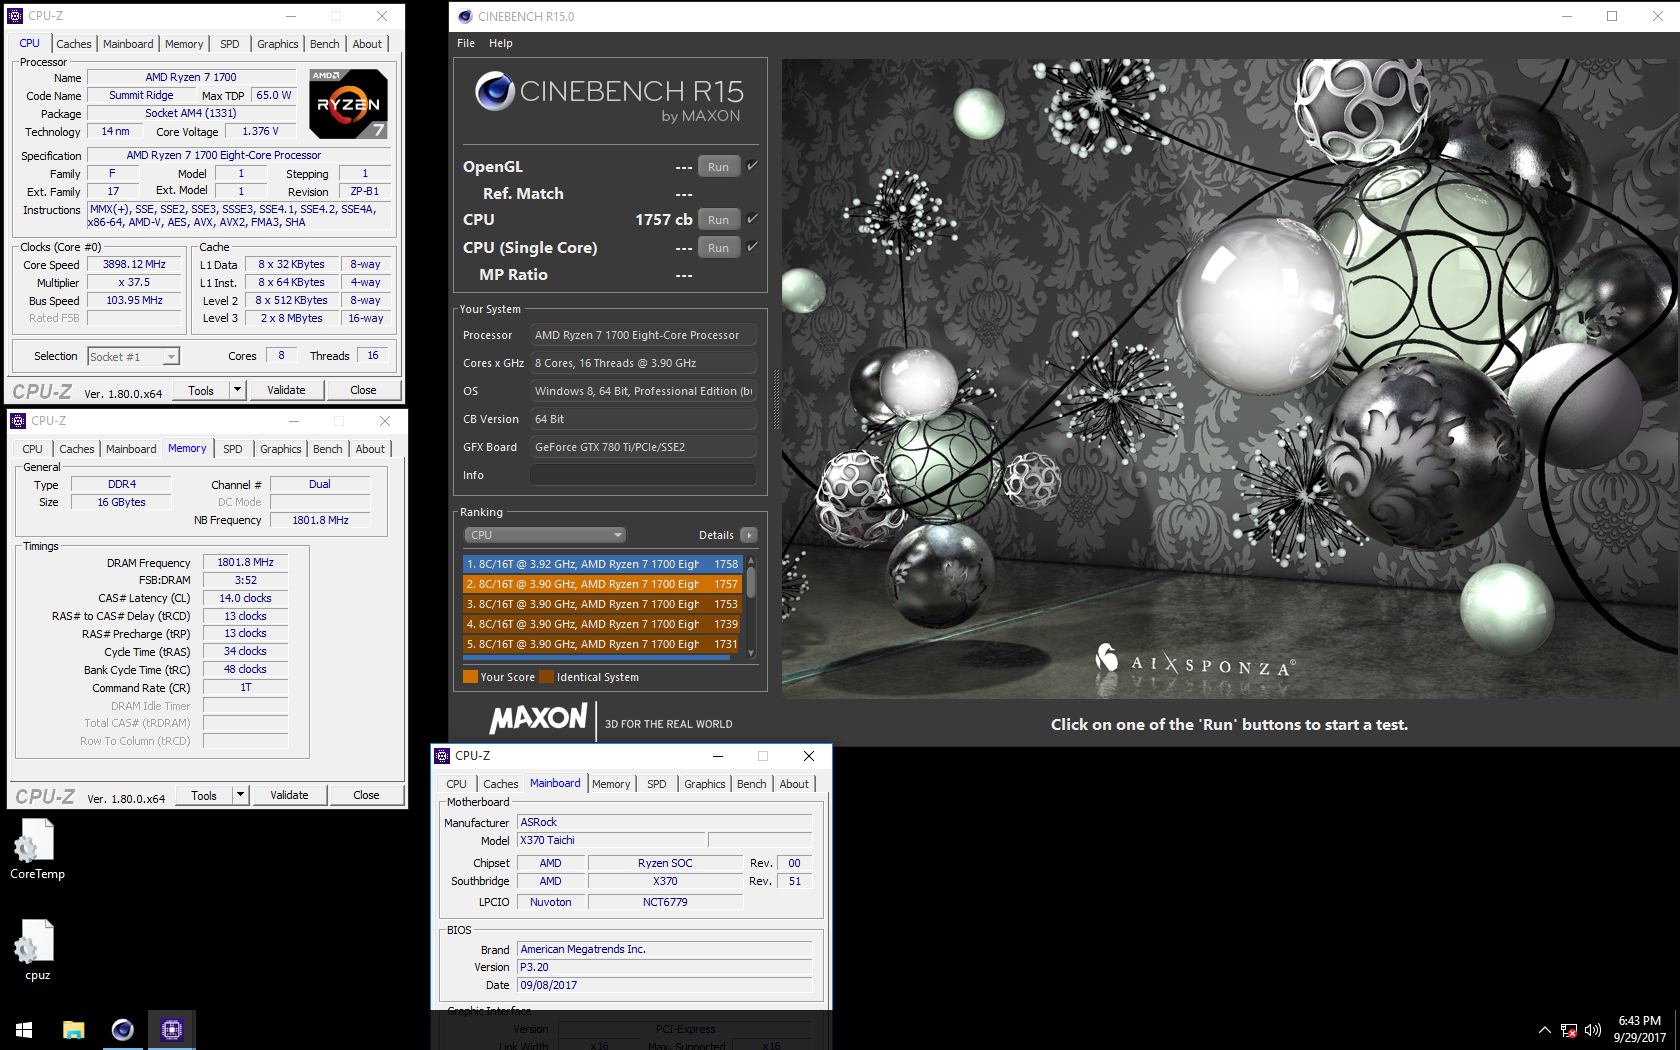This screenshot has width=1680, height=1050.
Task: Click Validate in the Memory CPU-Z window
Action: coord(289,795)
